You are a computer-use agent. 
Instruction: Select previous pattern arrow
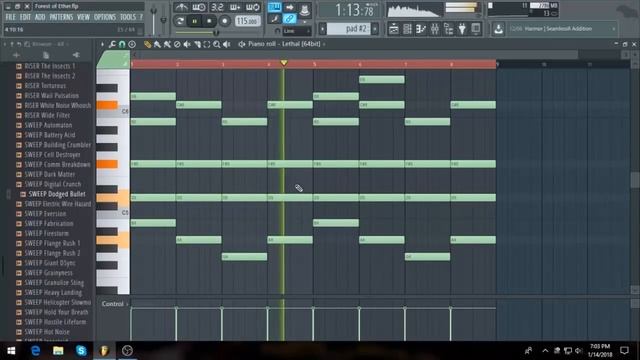322,29
